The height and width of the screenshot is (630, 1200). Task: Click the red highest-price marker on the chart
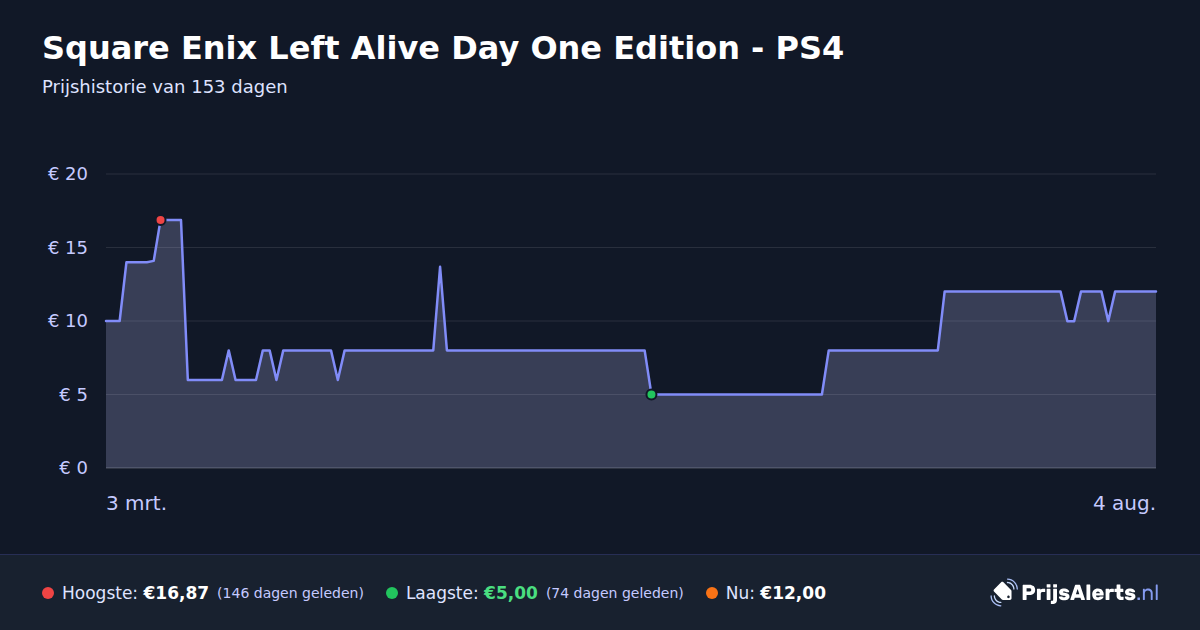click(x=160, y=220)
